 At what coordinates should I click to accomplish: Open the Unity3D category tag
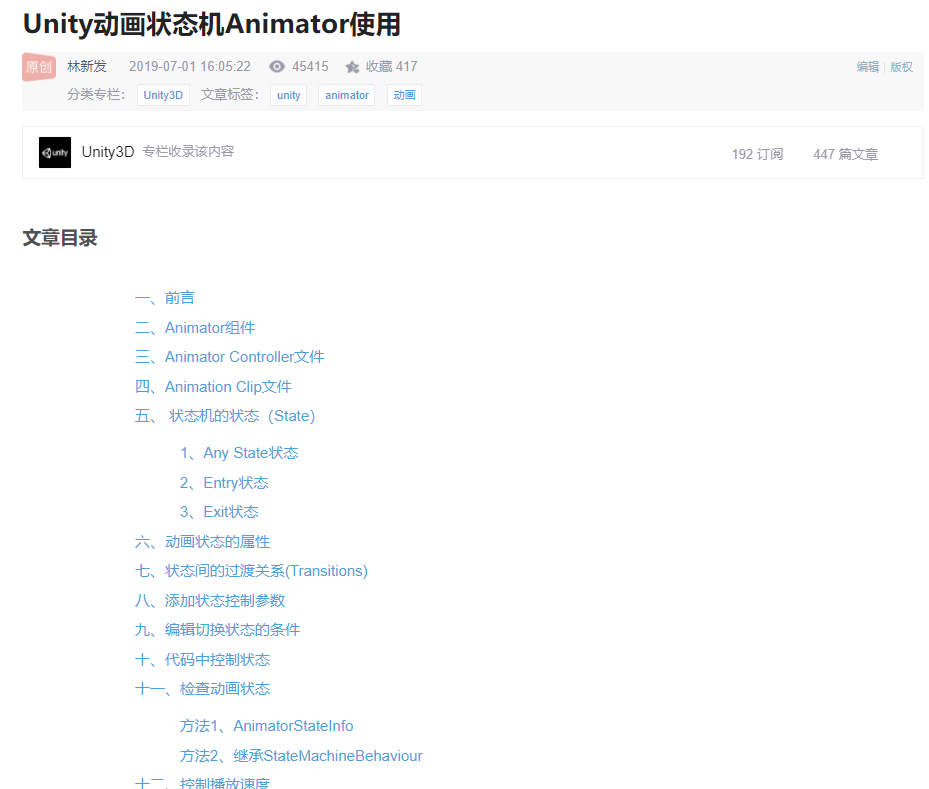point(163,95)
